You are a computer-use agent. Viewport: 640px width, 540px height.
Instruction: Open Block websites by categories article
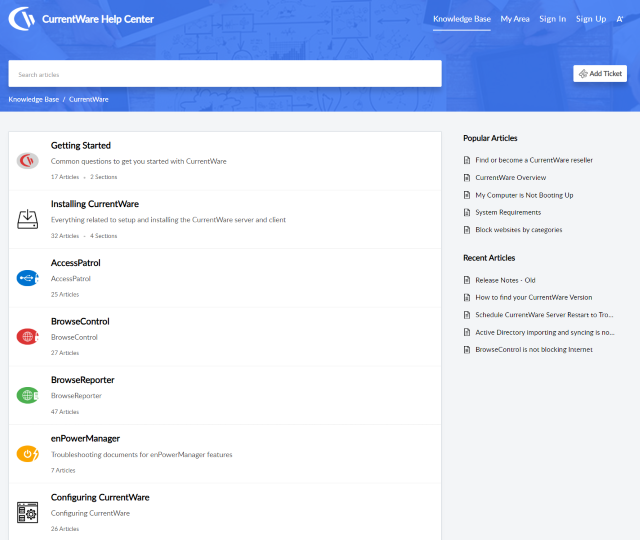coord(519,230)
